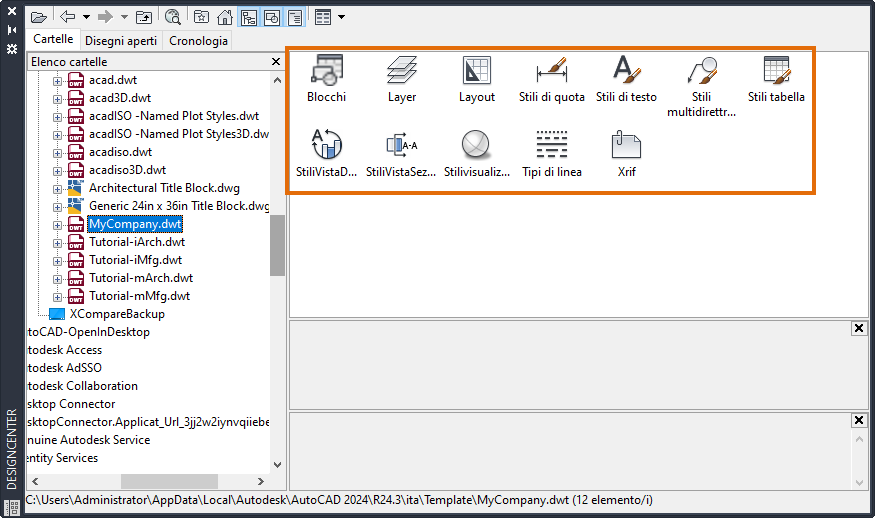Close the description pane with X

coord(859,420)
